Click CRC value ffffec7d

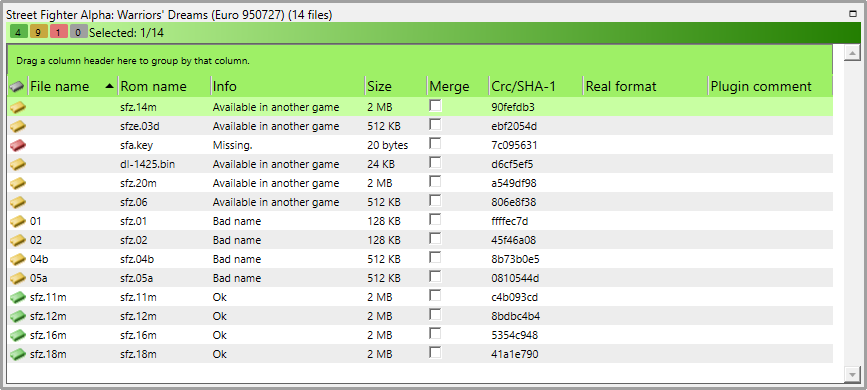click(509, 221)
